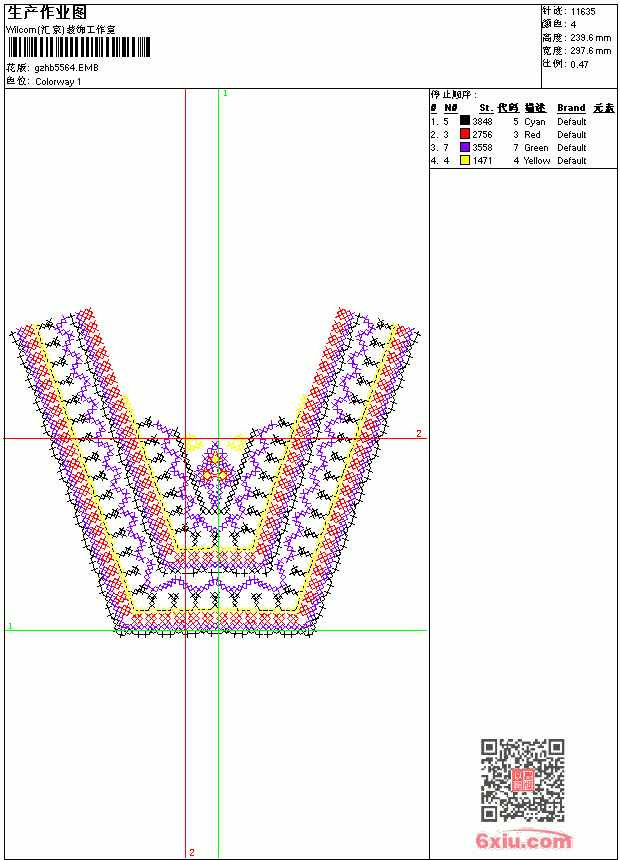Click the black color swatch for stitch 3848
This screenshot has height=860, width=620.
coord(465,121)
